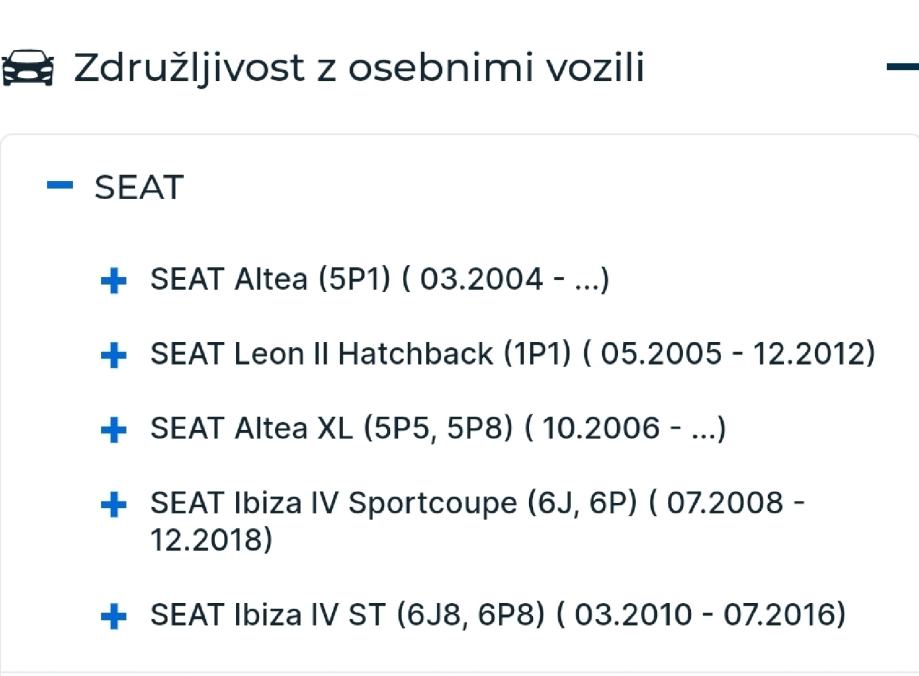
Task: Expand SEAT Leon II Hatchback plus icon
Action: 114,355
